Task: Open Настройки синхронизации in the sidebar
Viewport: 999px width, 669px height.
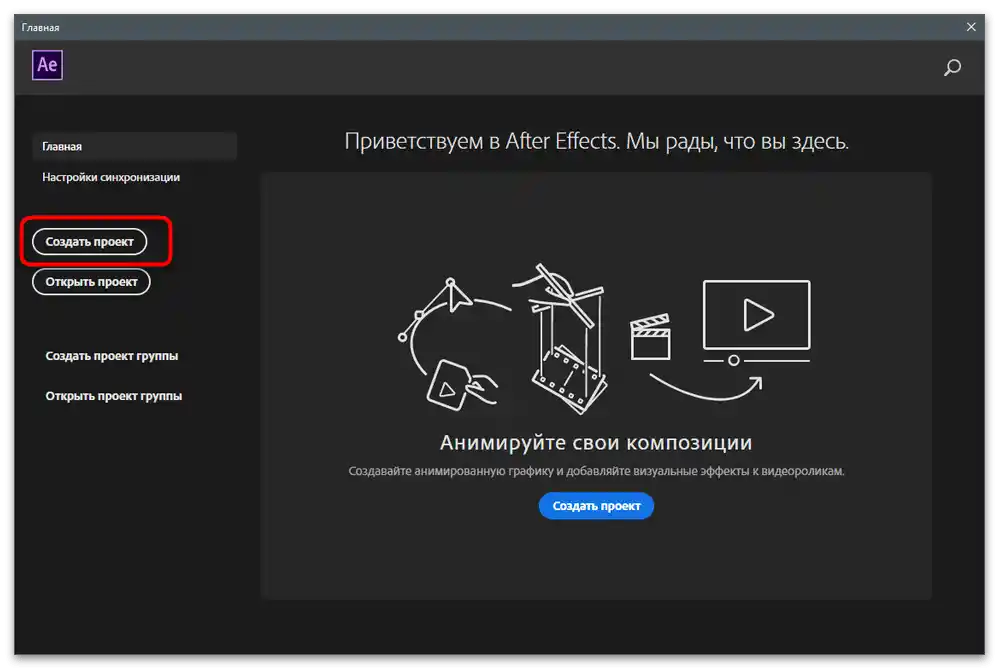Action: pyautogui.click(x=111, y=177)
